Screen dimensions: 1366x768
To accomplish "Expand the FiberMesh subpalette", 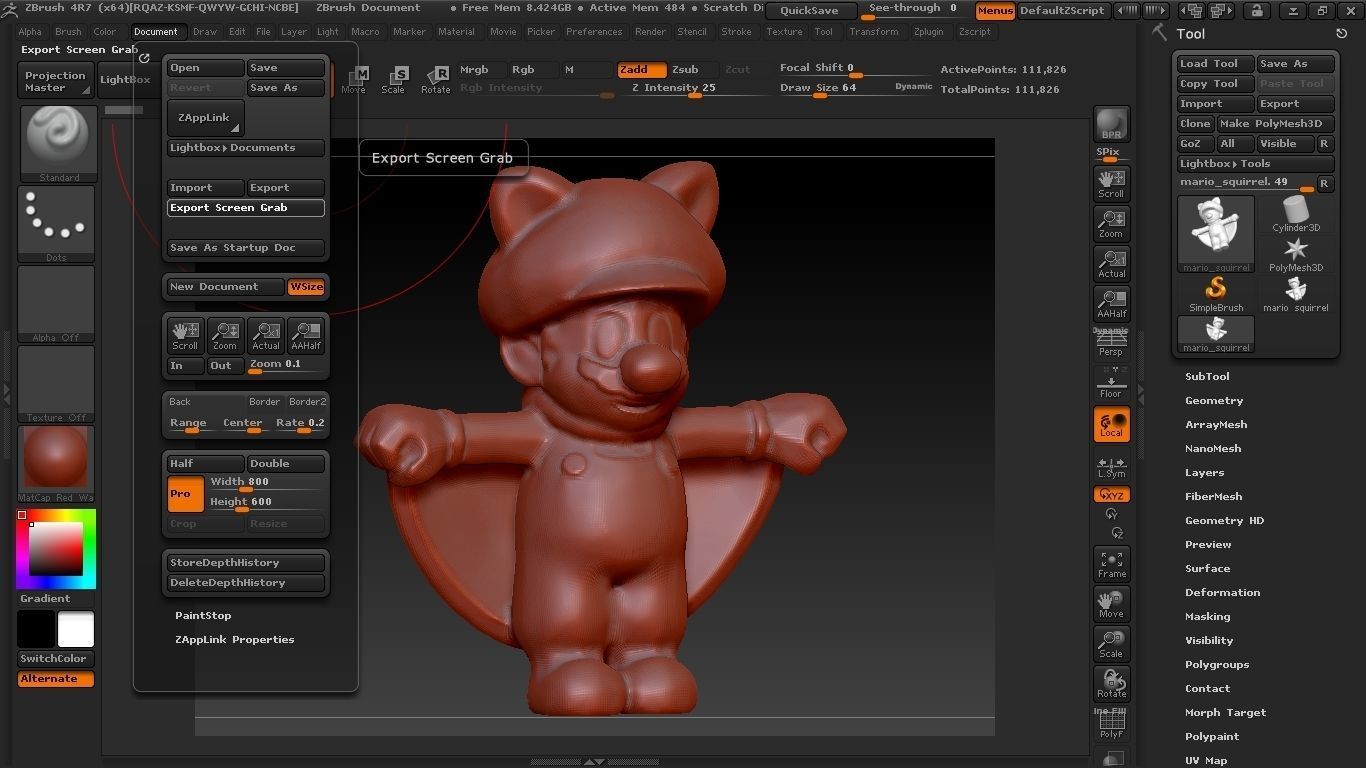I will click(1214, 497).
